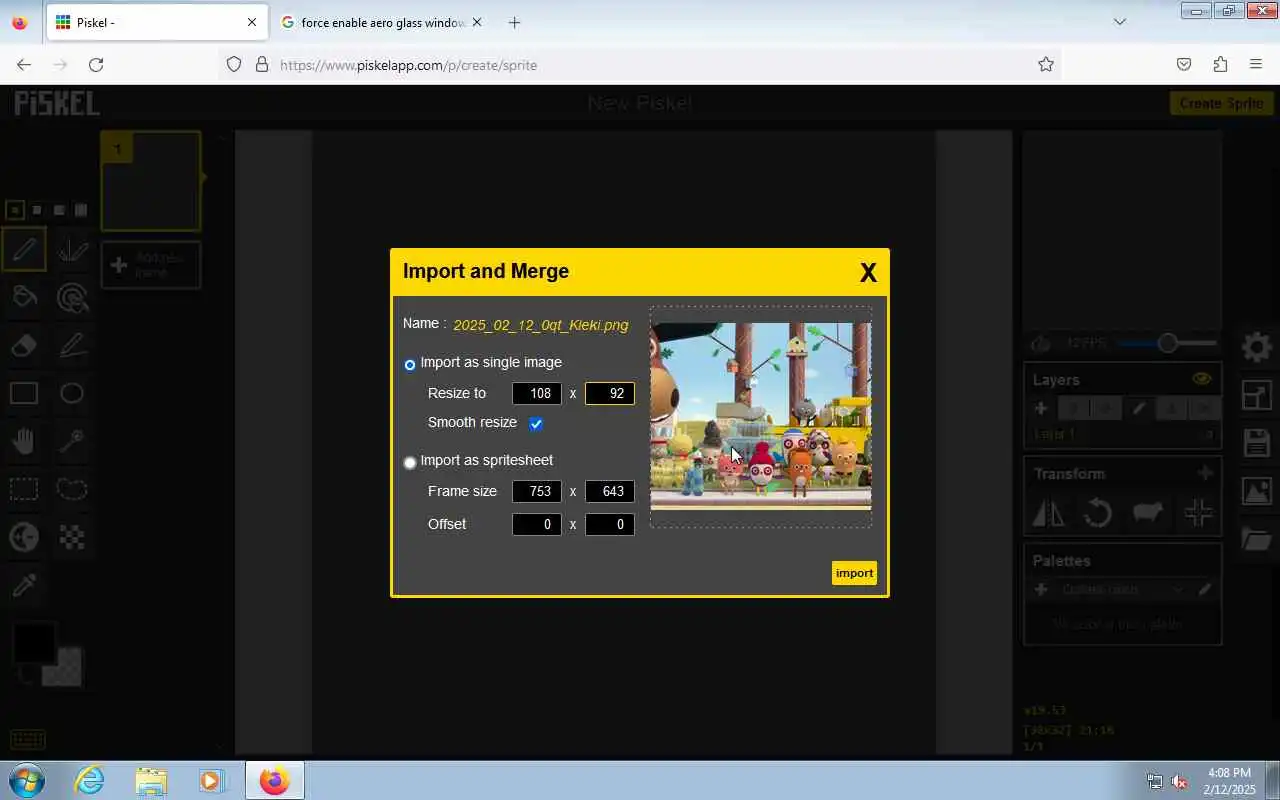This screenshot has height=800, width=1280.
Task: Uncheck the Smooth resize checkbox
Action: (x=536, y=423)
